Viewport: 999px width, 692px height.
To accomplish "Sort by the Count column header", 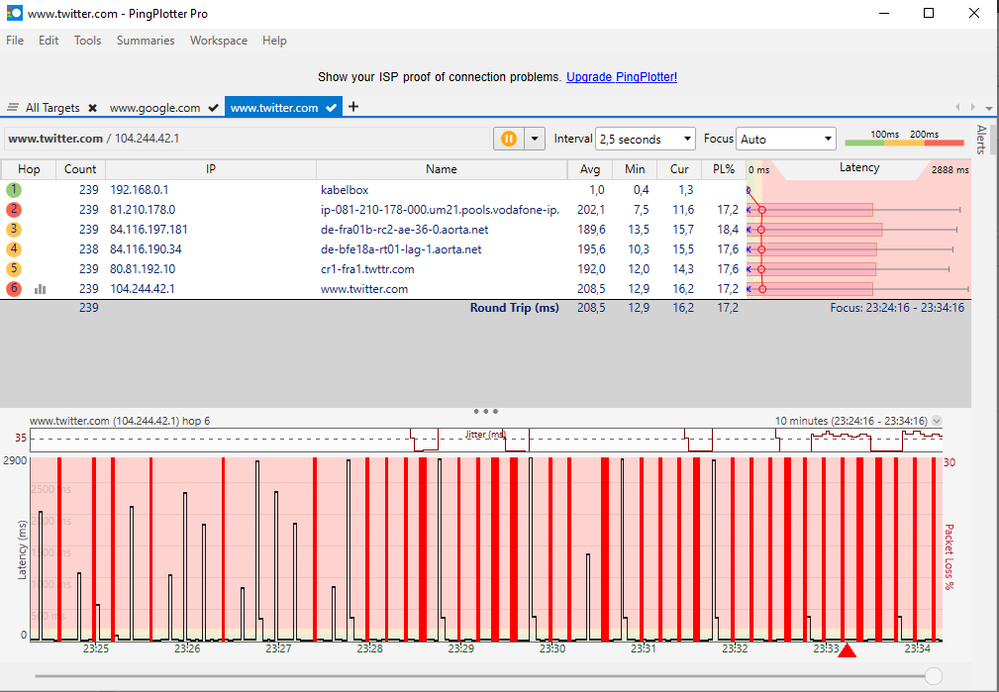I will tap(80, 169).
